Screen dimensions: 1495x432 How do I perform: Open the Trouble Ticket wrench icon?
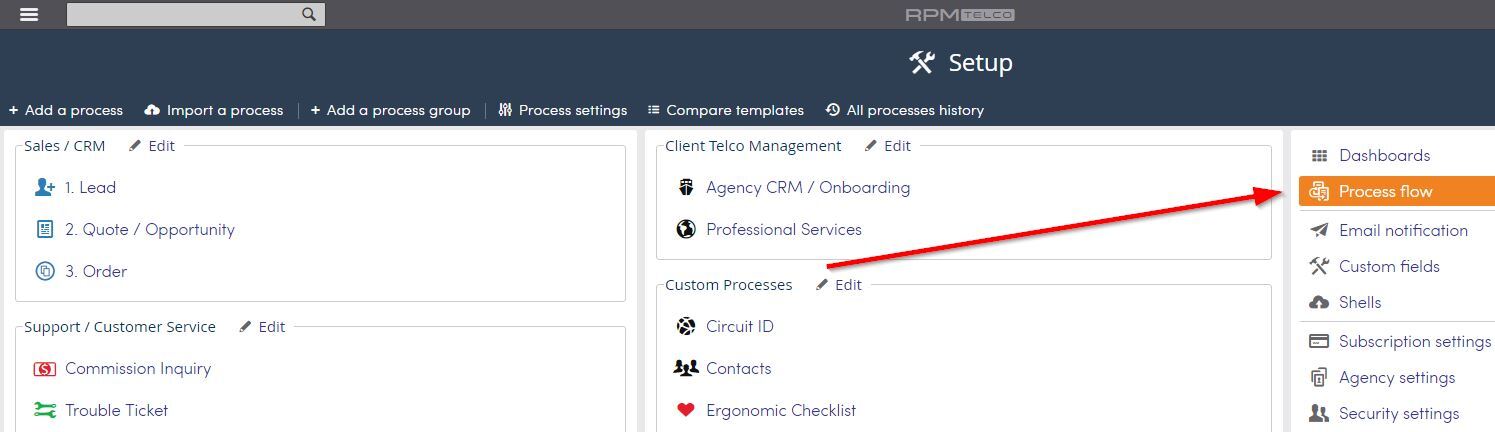(x=45, y=410)
